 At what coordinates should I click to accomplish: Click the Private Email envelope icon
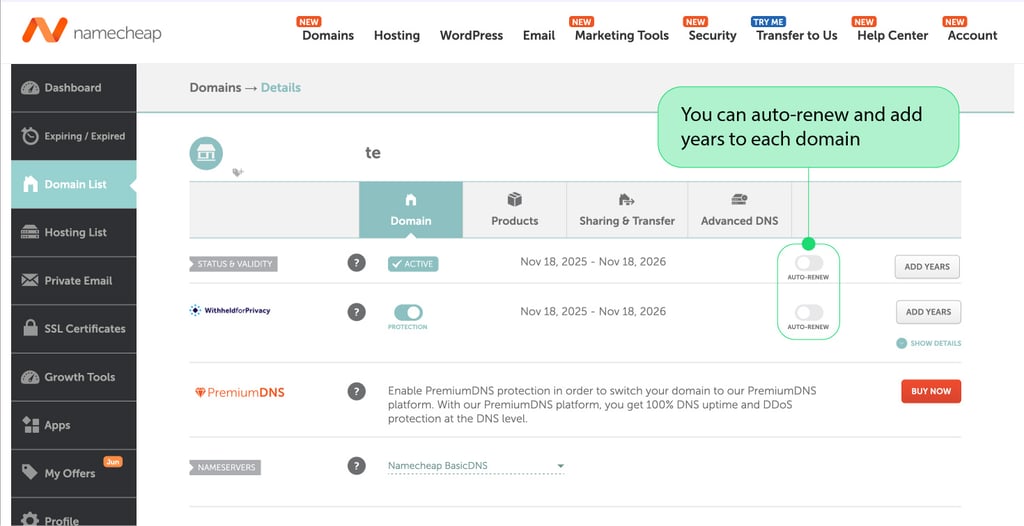(x=30, y=280)
